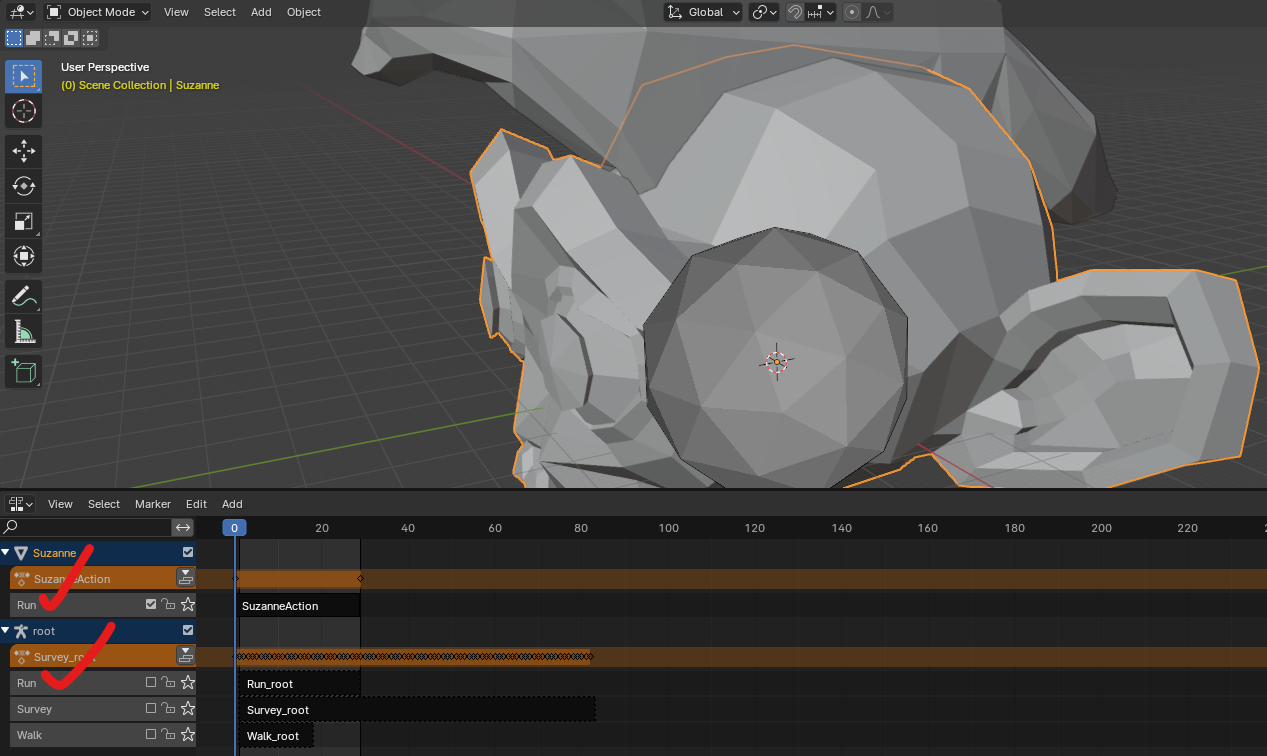
Task: Solo the Survey track star
Action: pyautogui.click(x=187, y=708)
